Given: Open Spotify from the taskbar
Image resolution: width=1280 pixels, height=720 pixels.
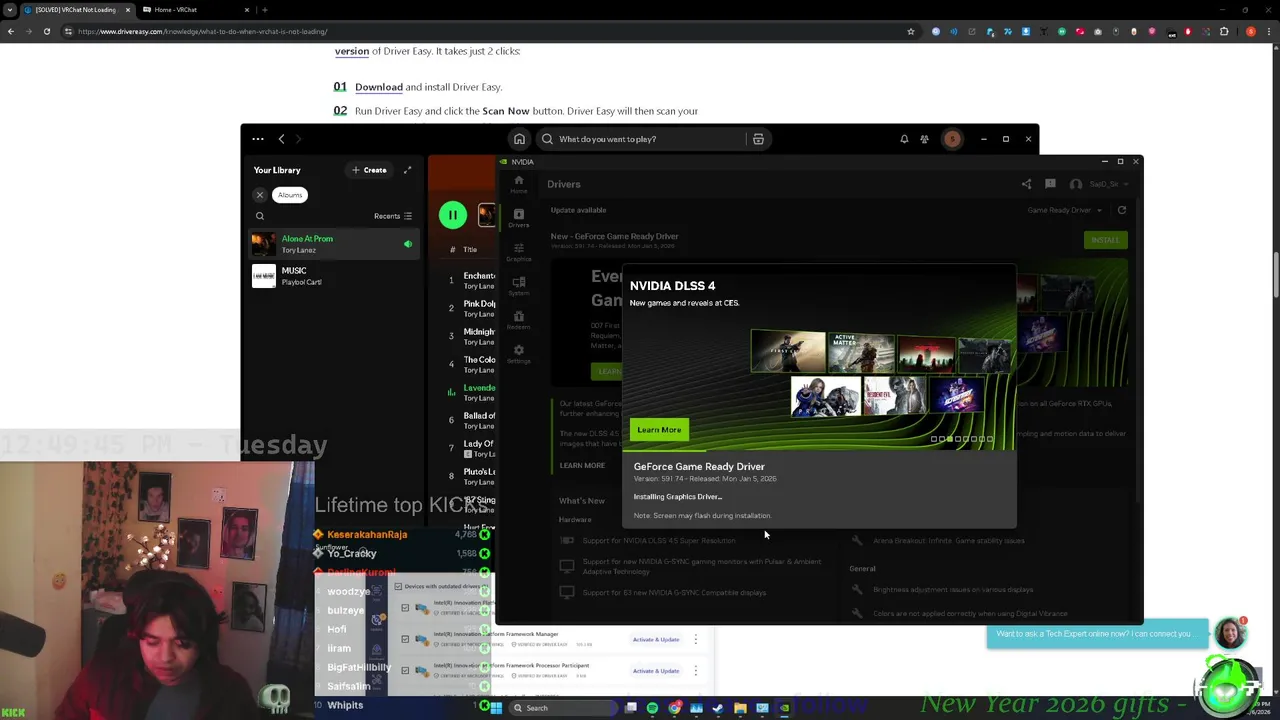Looking at the screenshot, I should click(652, 708).
